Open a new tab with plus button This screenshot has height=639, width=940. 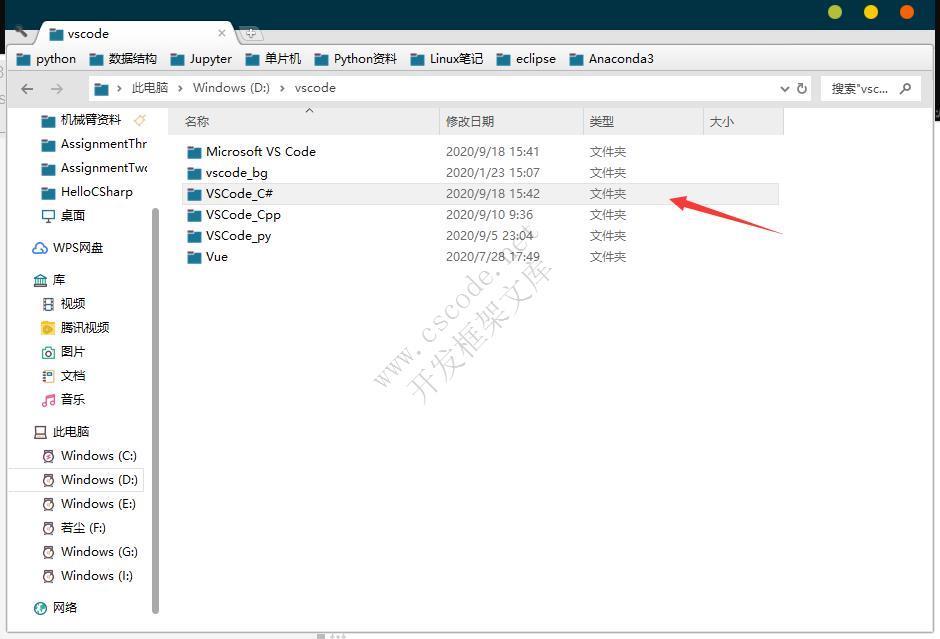click(x=251, y=34)
